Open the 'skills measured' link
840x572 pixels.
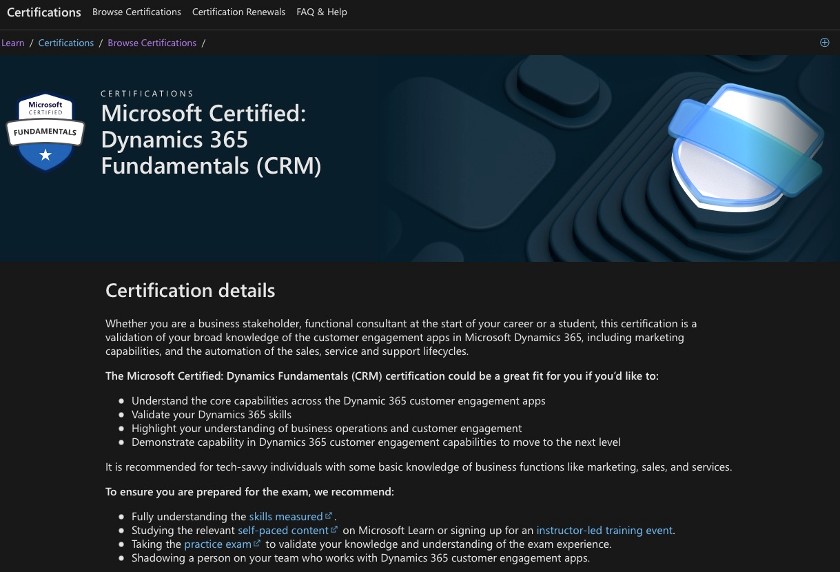[286, 516]
